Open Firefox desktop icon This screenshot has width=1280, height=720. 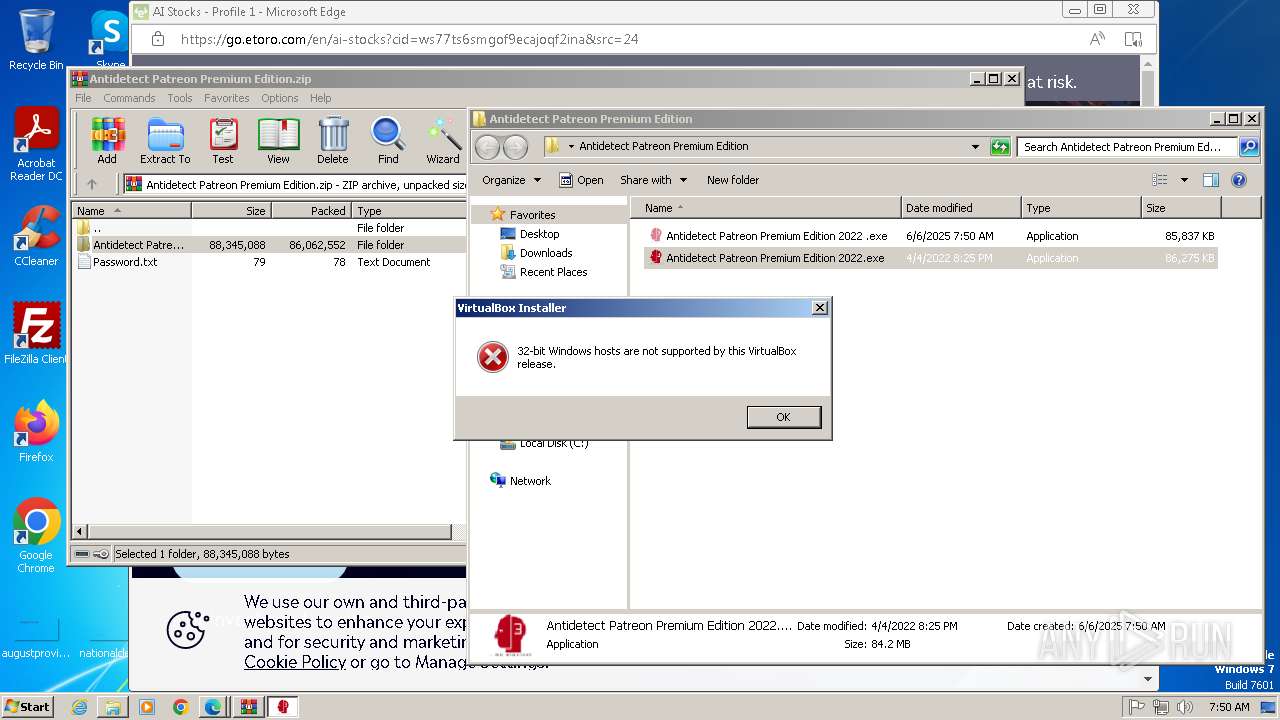click(x=36, y=431)
